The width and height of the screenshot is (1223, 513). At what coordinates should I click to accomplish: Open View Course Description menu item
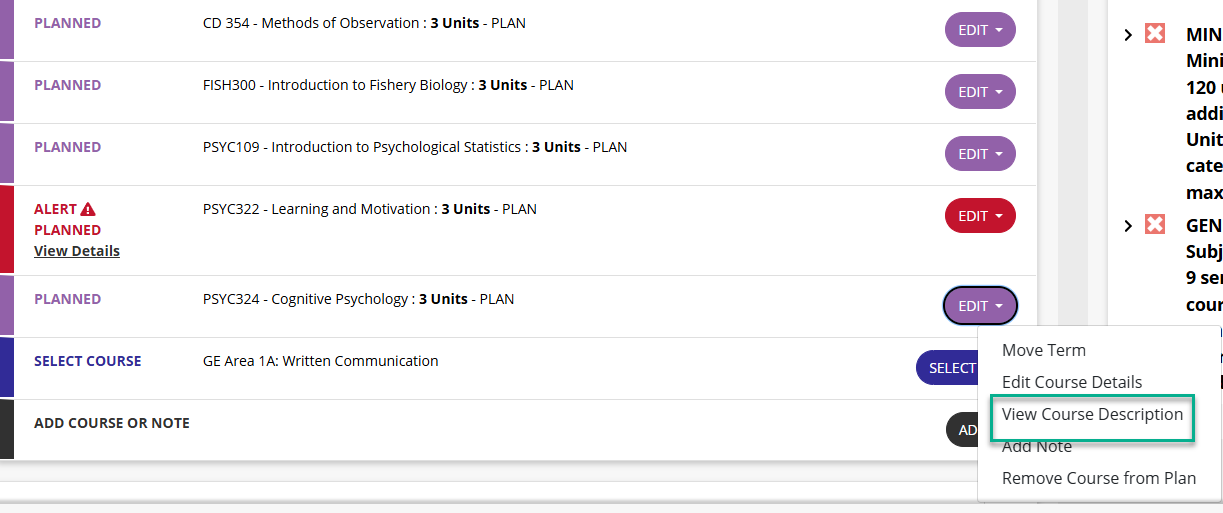(x=1092, y=414)
